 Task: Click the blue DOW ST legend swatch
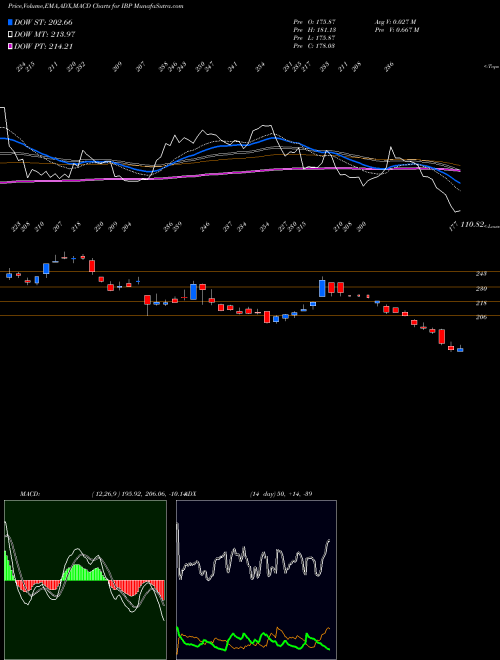pyautogui.click(x=10, y=22)
